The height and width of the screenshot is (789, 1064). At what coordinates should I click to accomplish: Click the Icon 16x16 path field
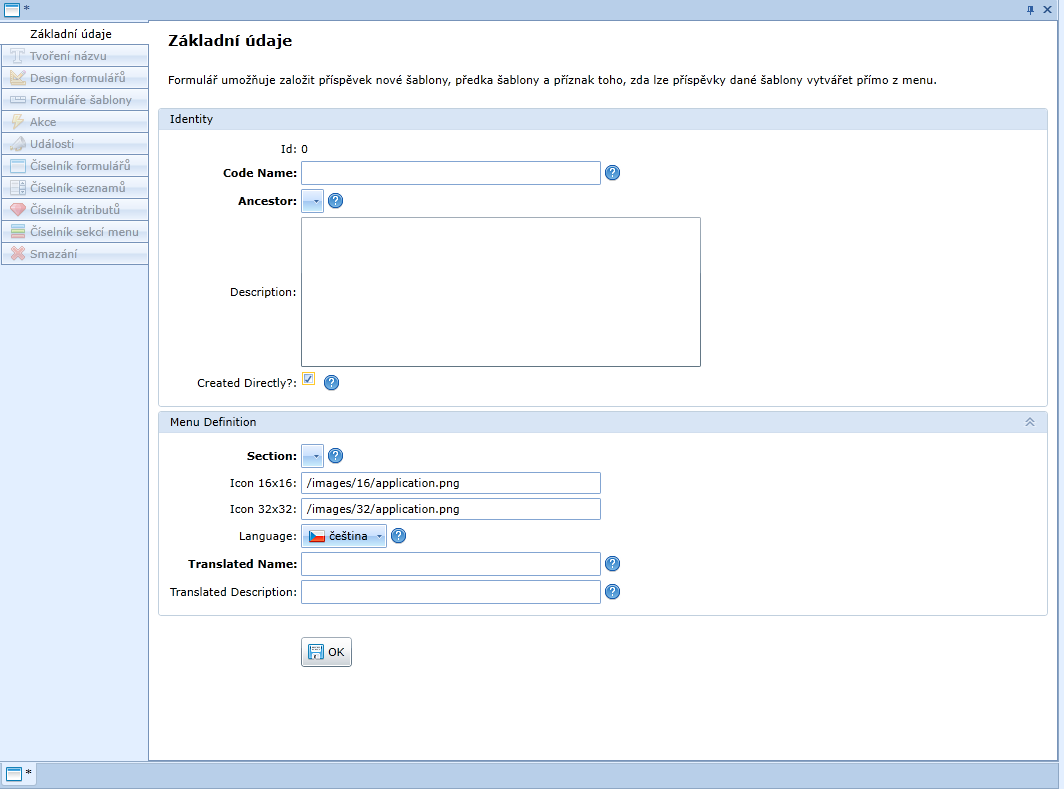click(450, 483)
